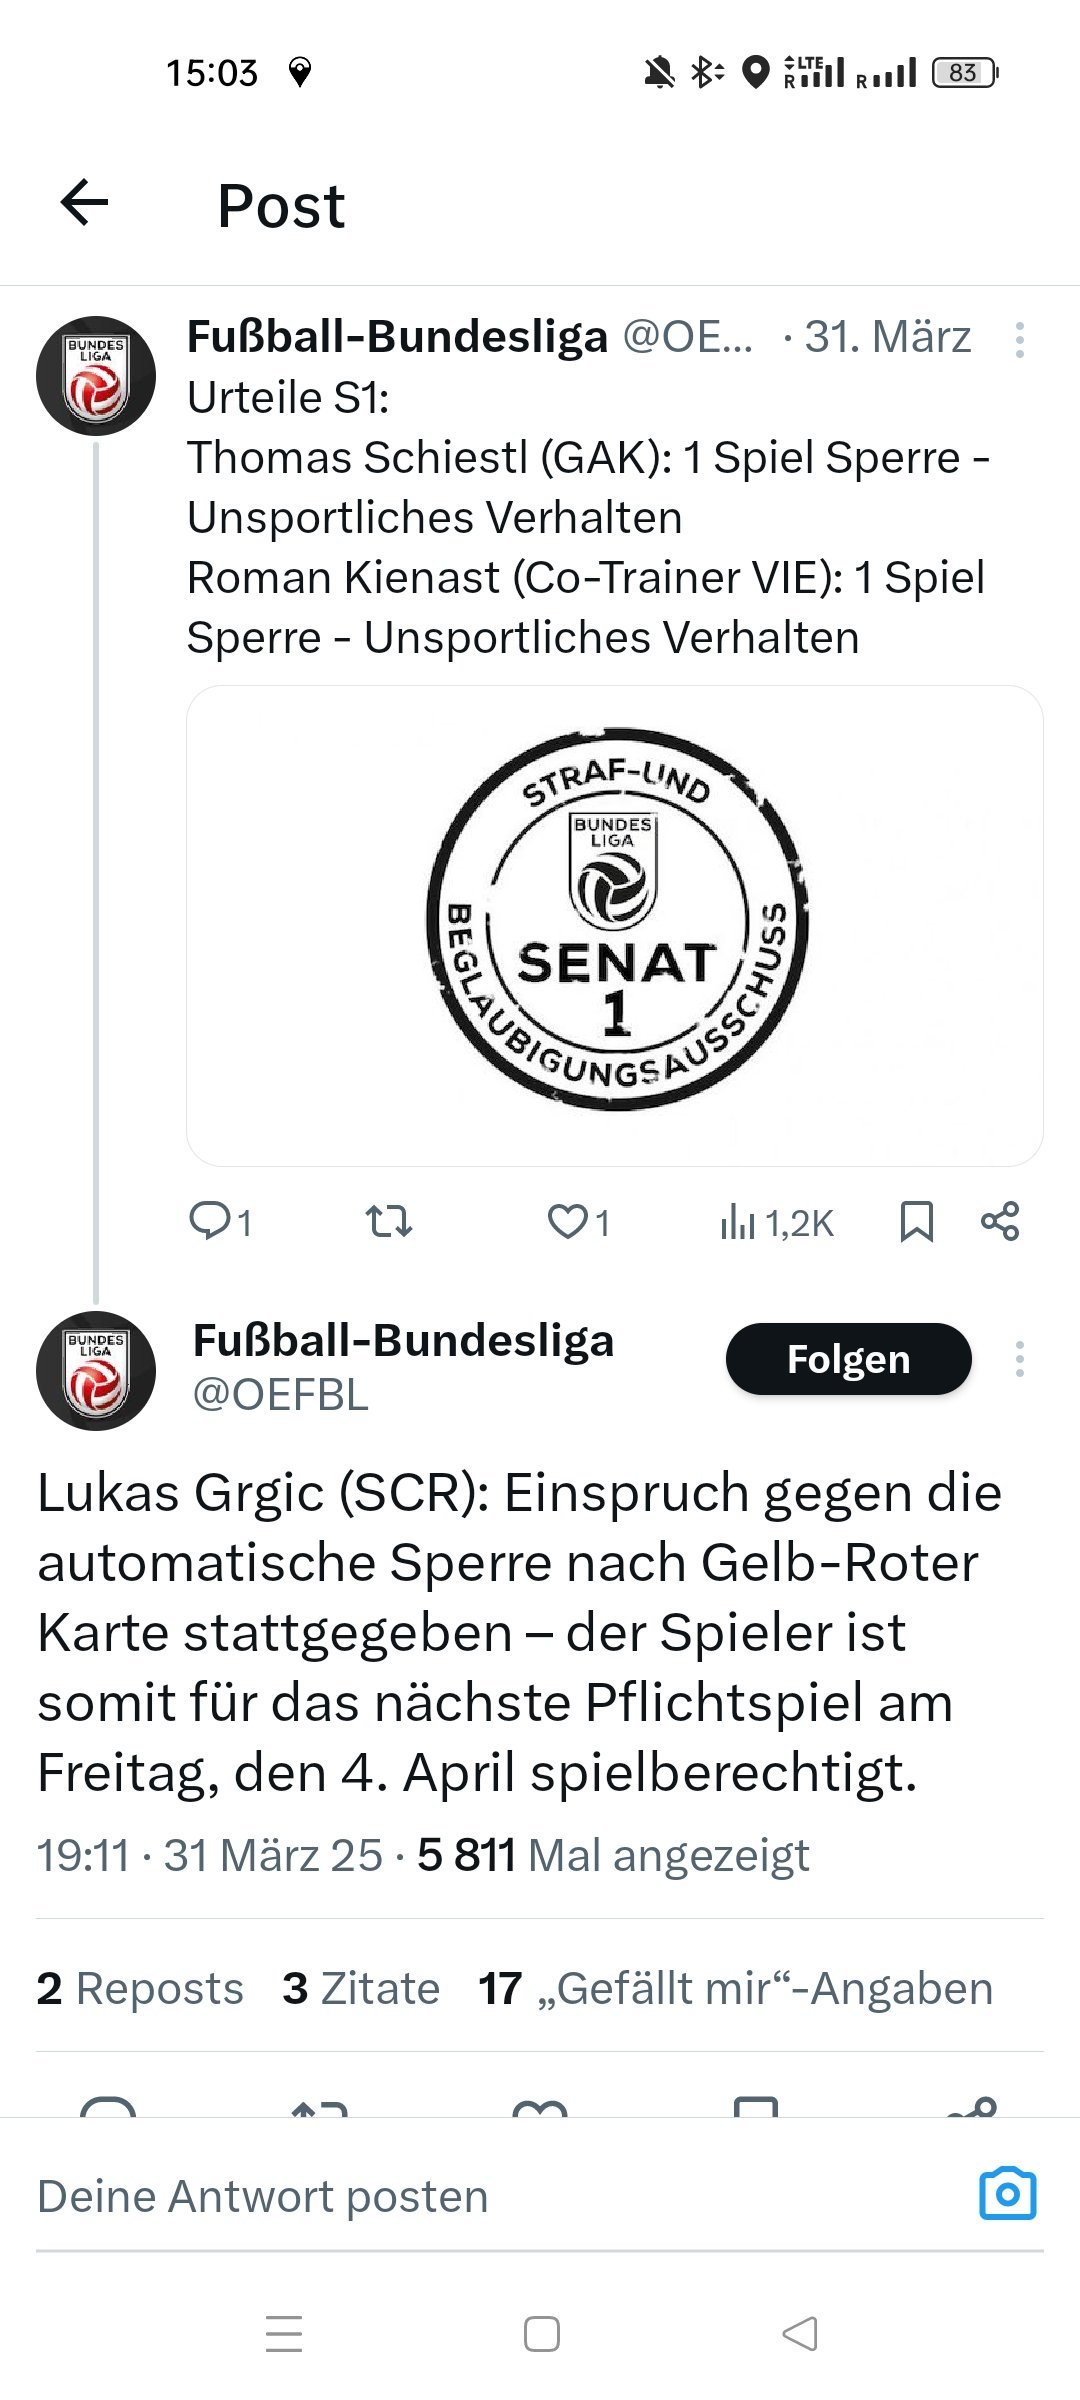View analytics showing 1,2K views

point(776,1222)
